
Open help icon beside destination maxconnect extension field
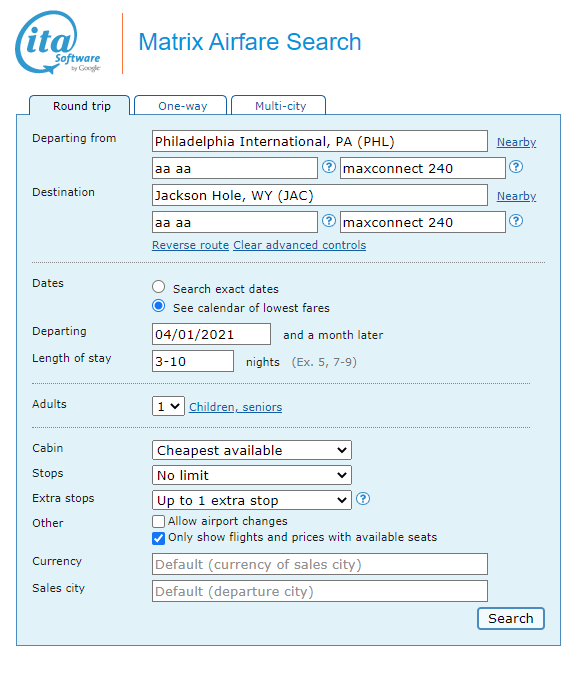tap(516, 221)
